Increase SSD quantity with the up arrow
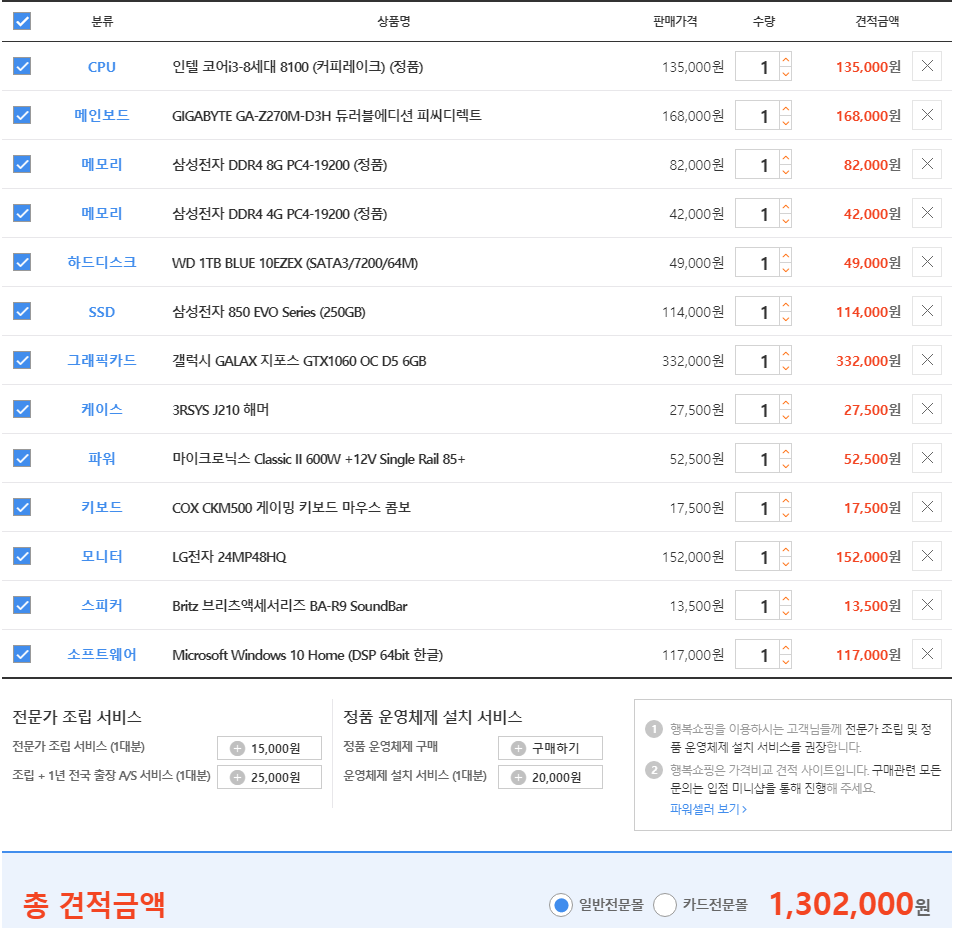Screen dimensions: 953x928 coord(786,305)
